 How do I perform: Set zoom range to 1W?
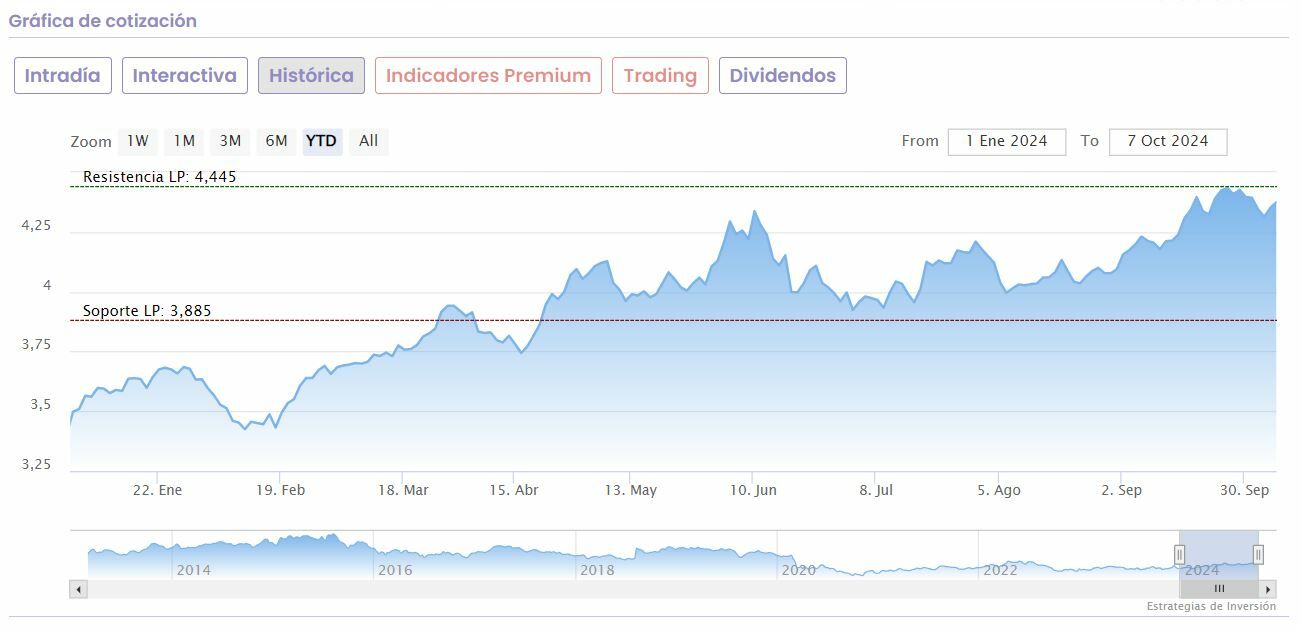point(138,141)
